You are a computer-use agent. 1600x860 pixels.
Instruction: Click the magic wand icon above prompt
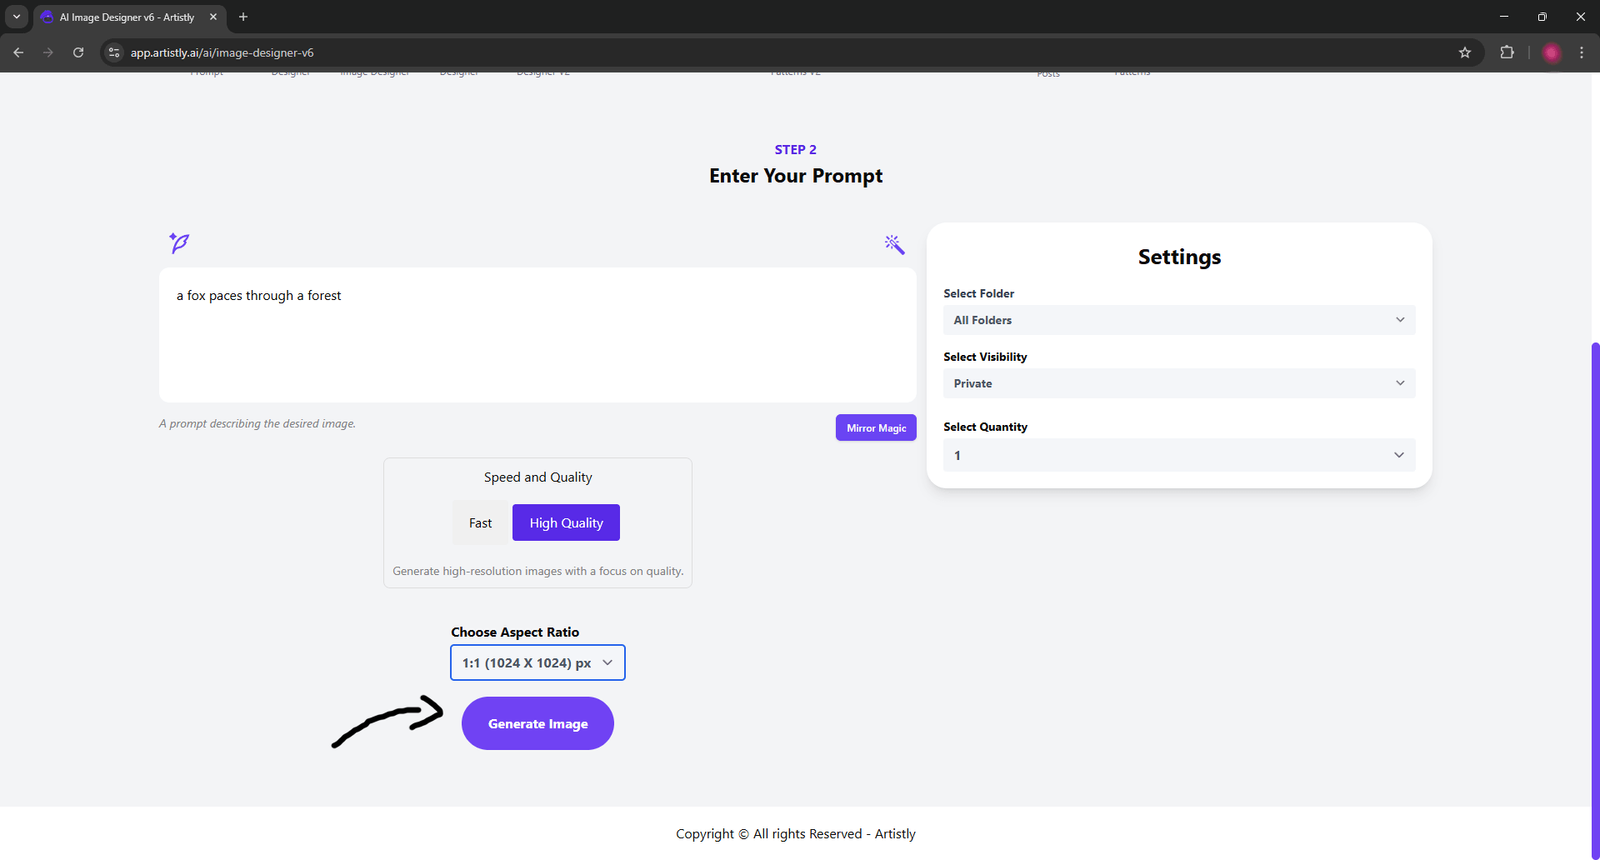click(894, 244)
